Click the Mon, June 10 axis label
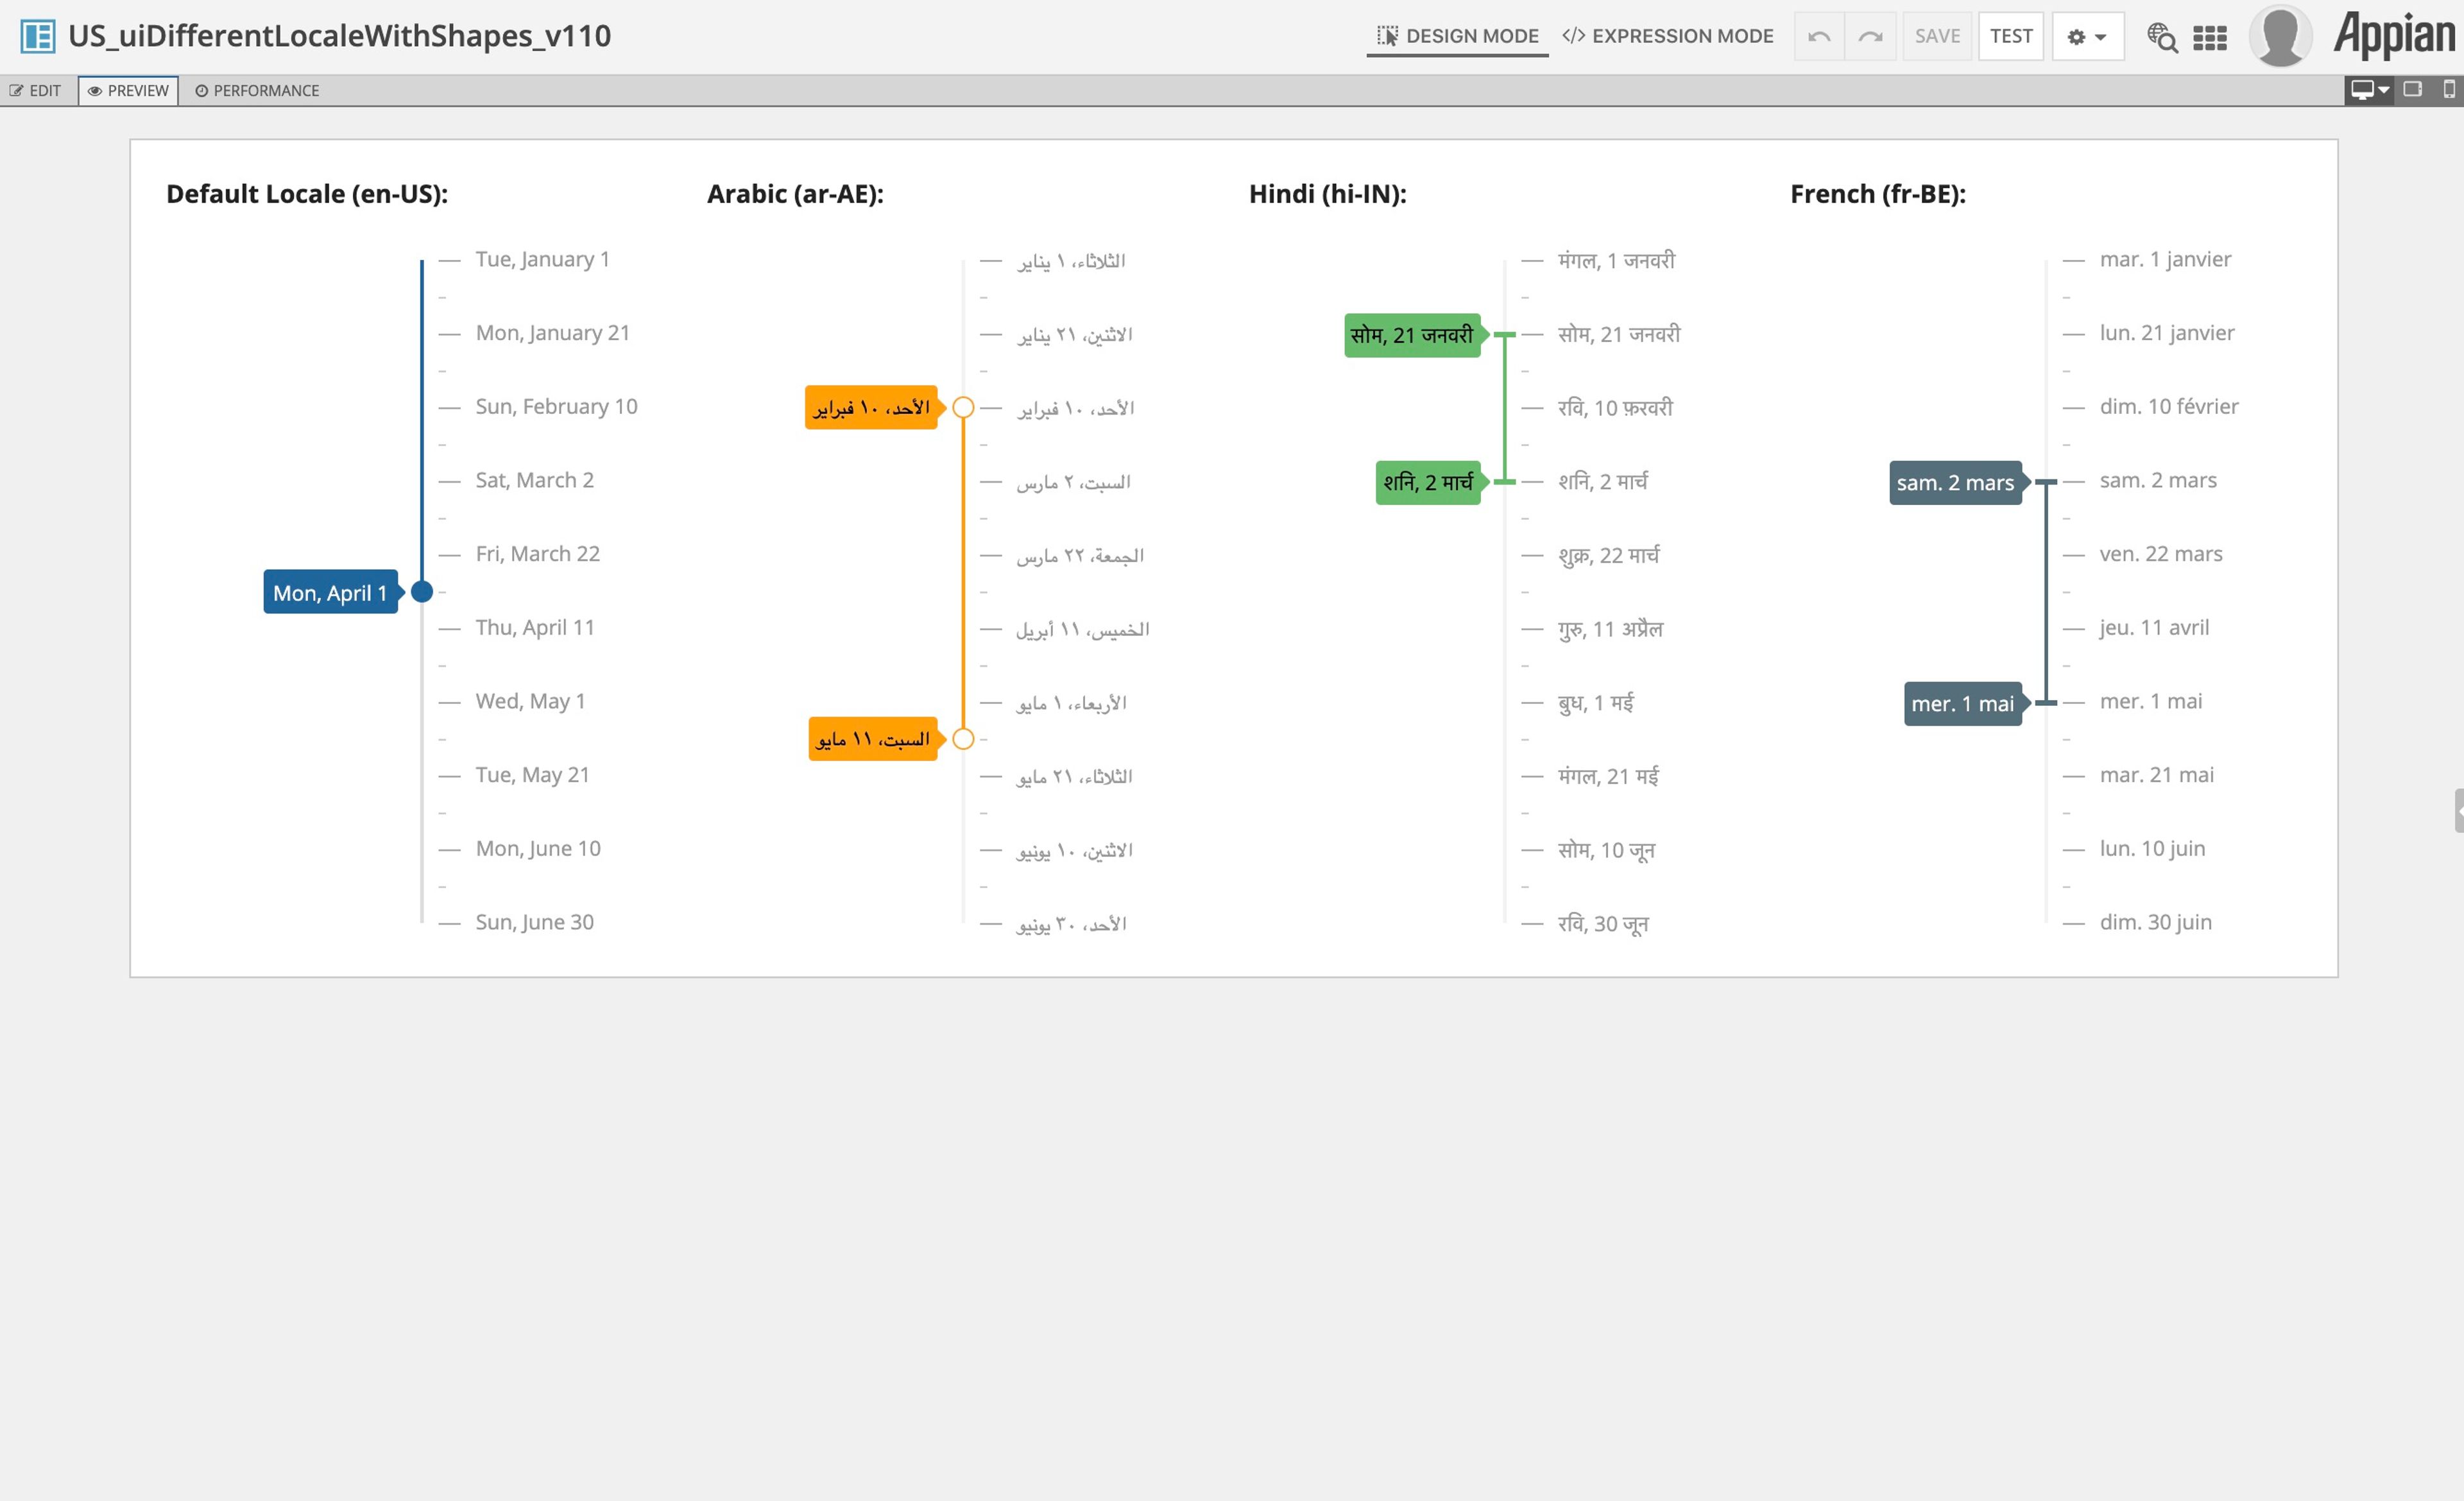The image size is (2464, 1501). pyautogui.click(x=538, y=848)
